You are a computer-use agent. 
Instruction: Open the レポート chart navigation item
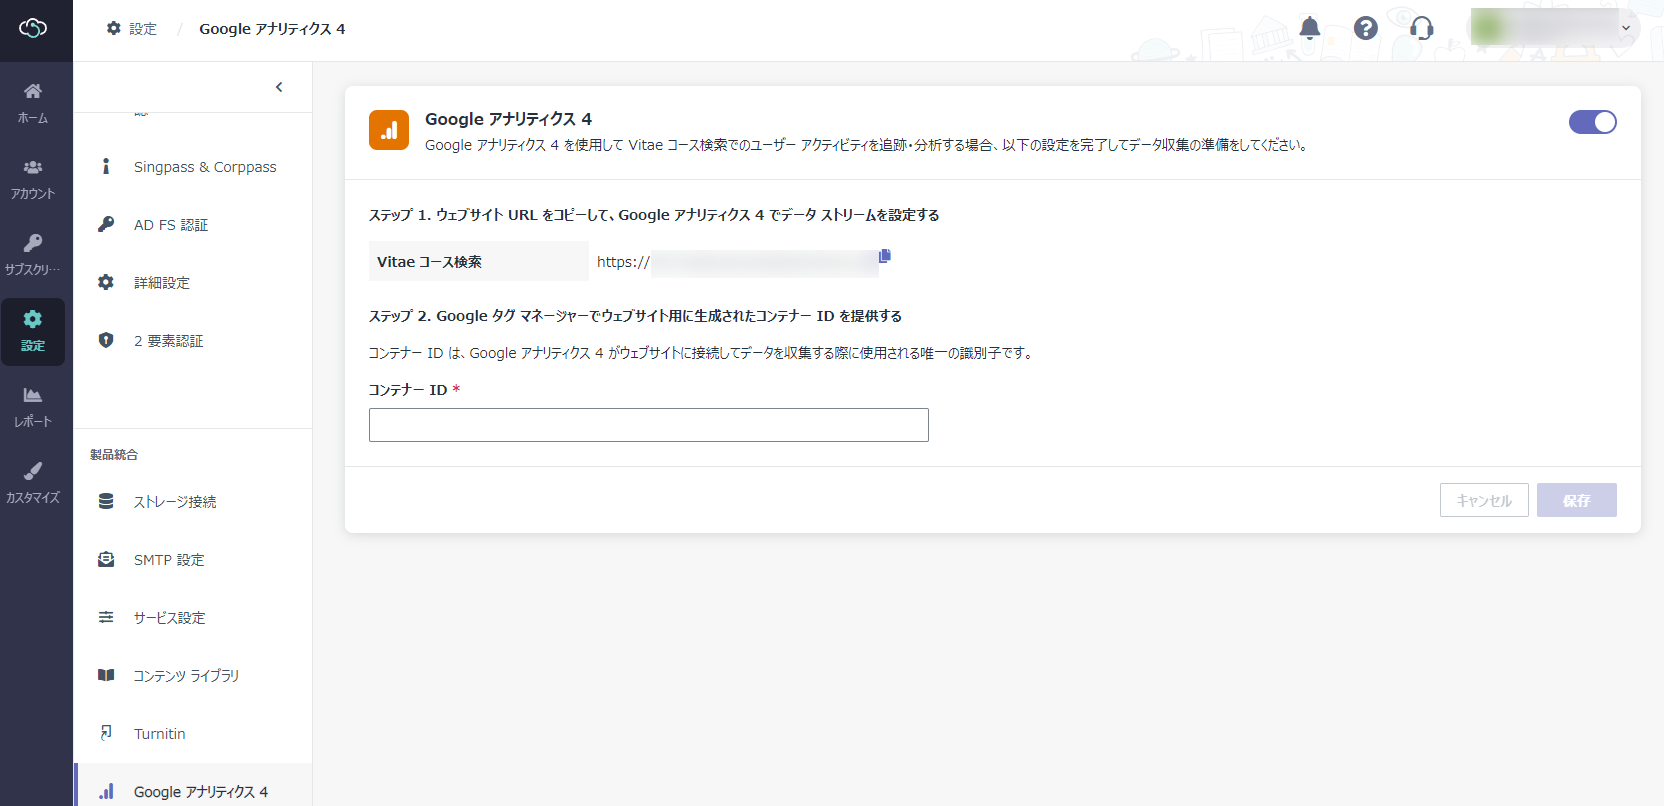33,407
